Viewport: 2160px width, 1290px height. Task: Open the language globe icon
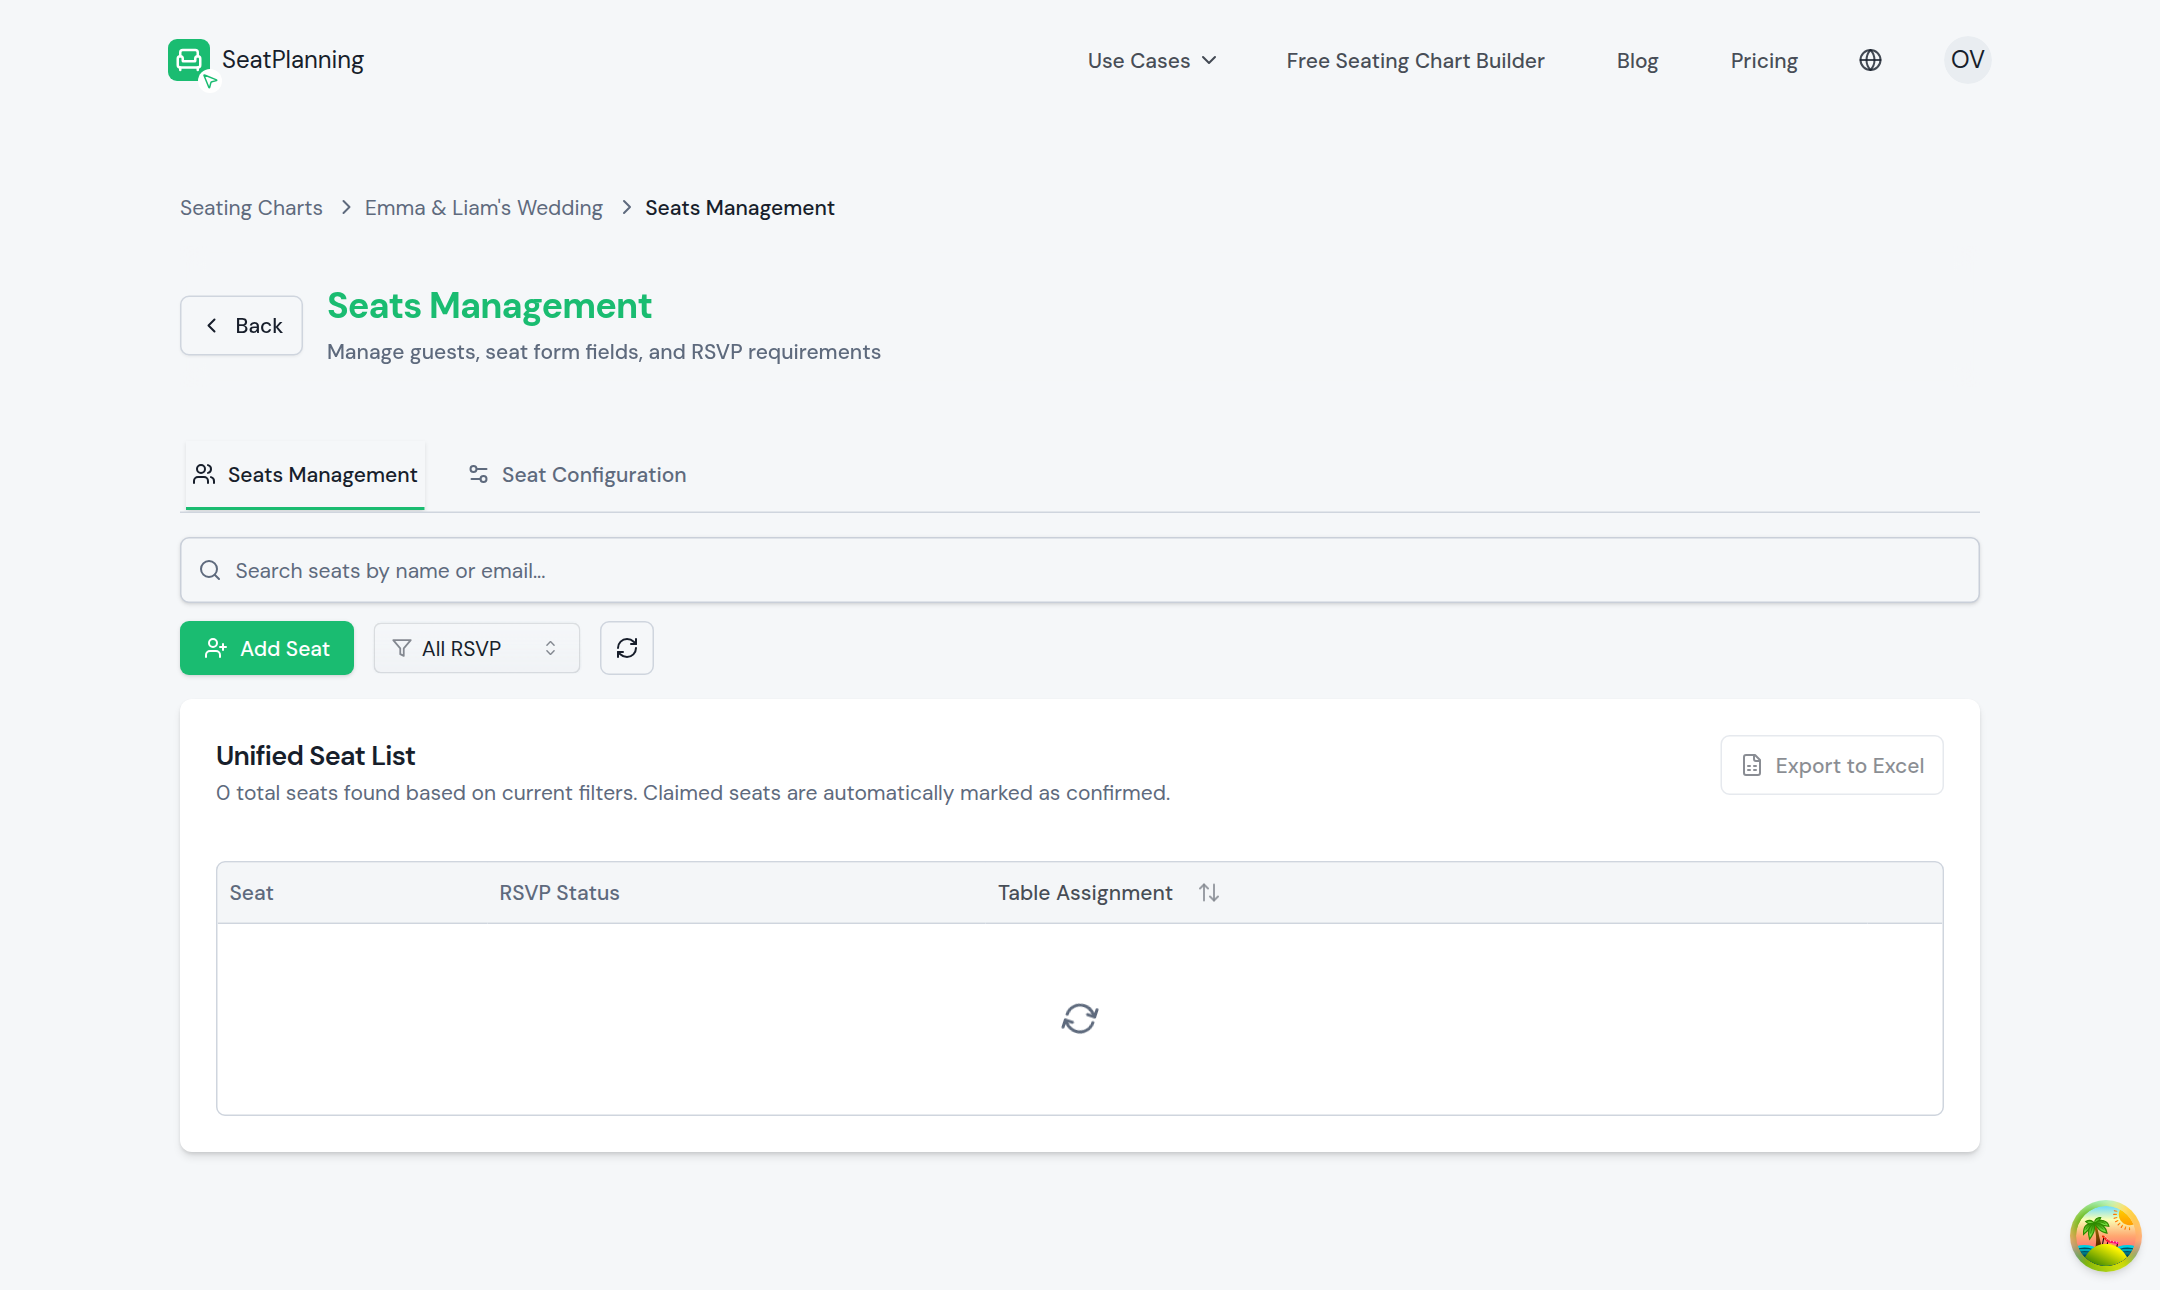click(1870, 60)
